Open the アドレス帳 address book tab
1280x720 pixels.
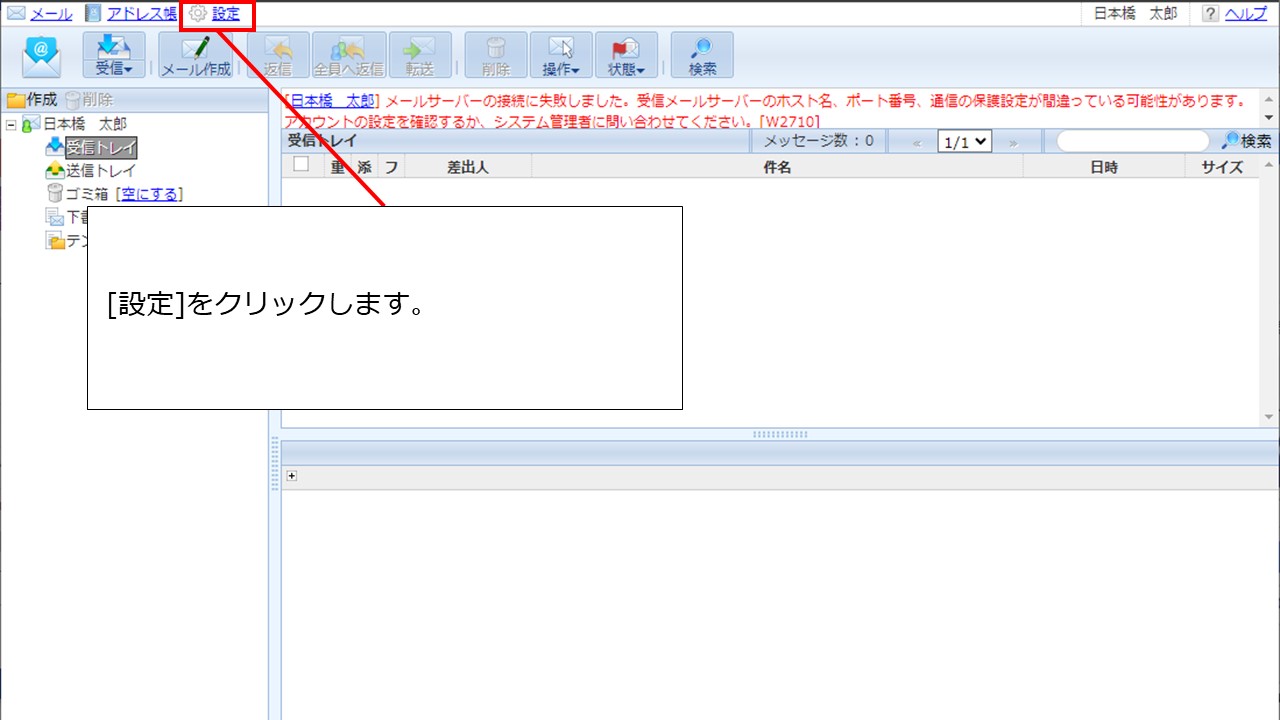(x=141, y=14)
